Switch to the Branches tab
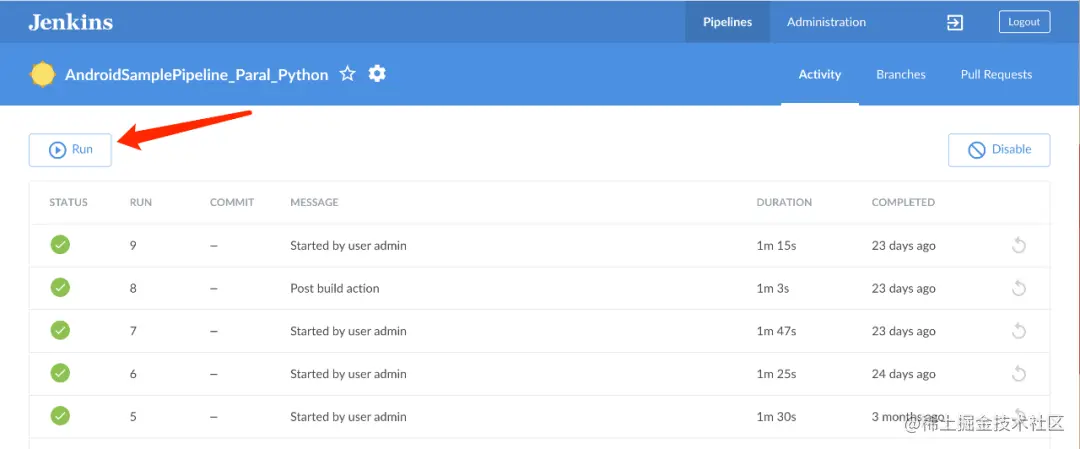 (901, 74)
